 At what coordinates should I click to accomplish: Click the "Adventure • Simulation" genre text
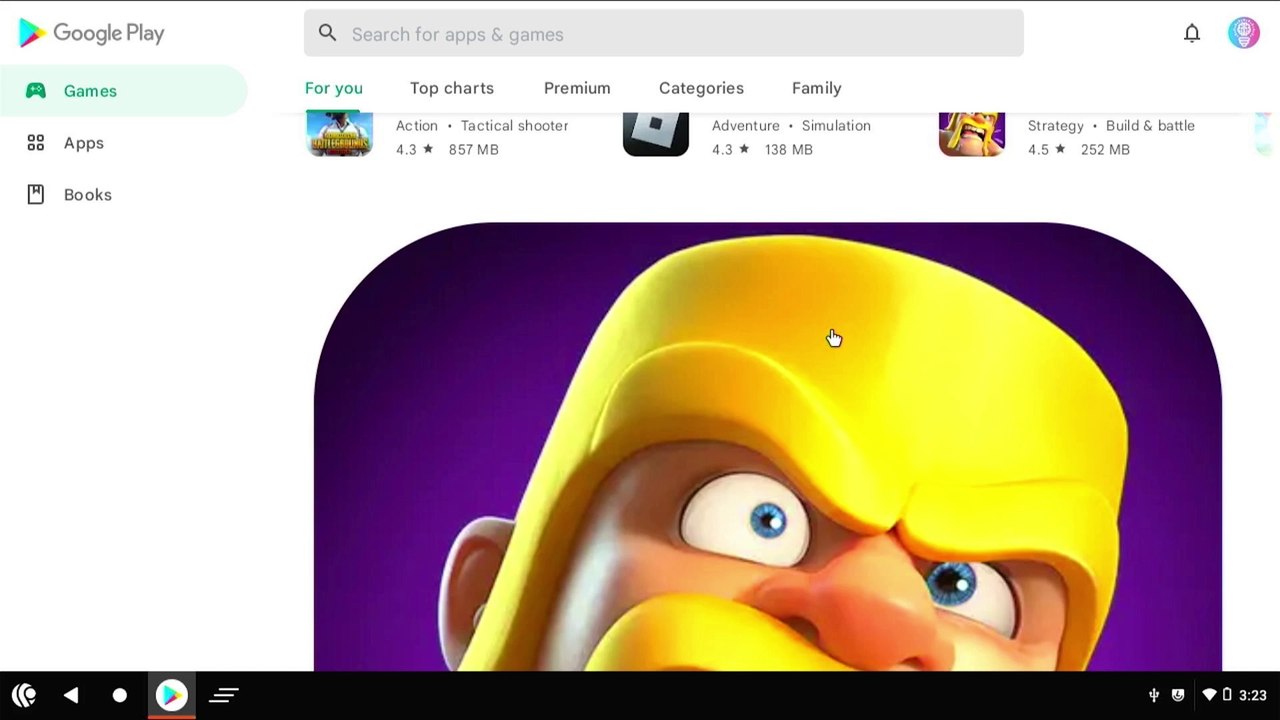(x=791, y=126)
